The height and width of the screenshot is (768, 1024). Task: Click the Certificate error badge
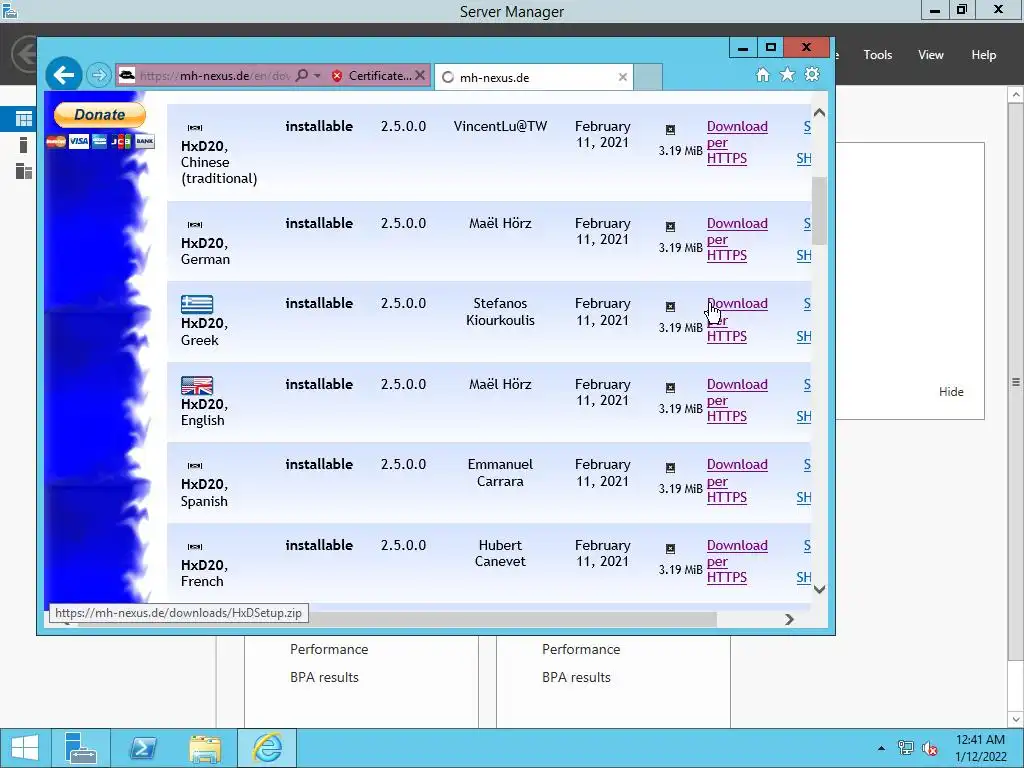(x=371, y=76)
